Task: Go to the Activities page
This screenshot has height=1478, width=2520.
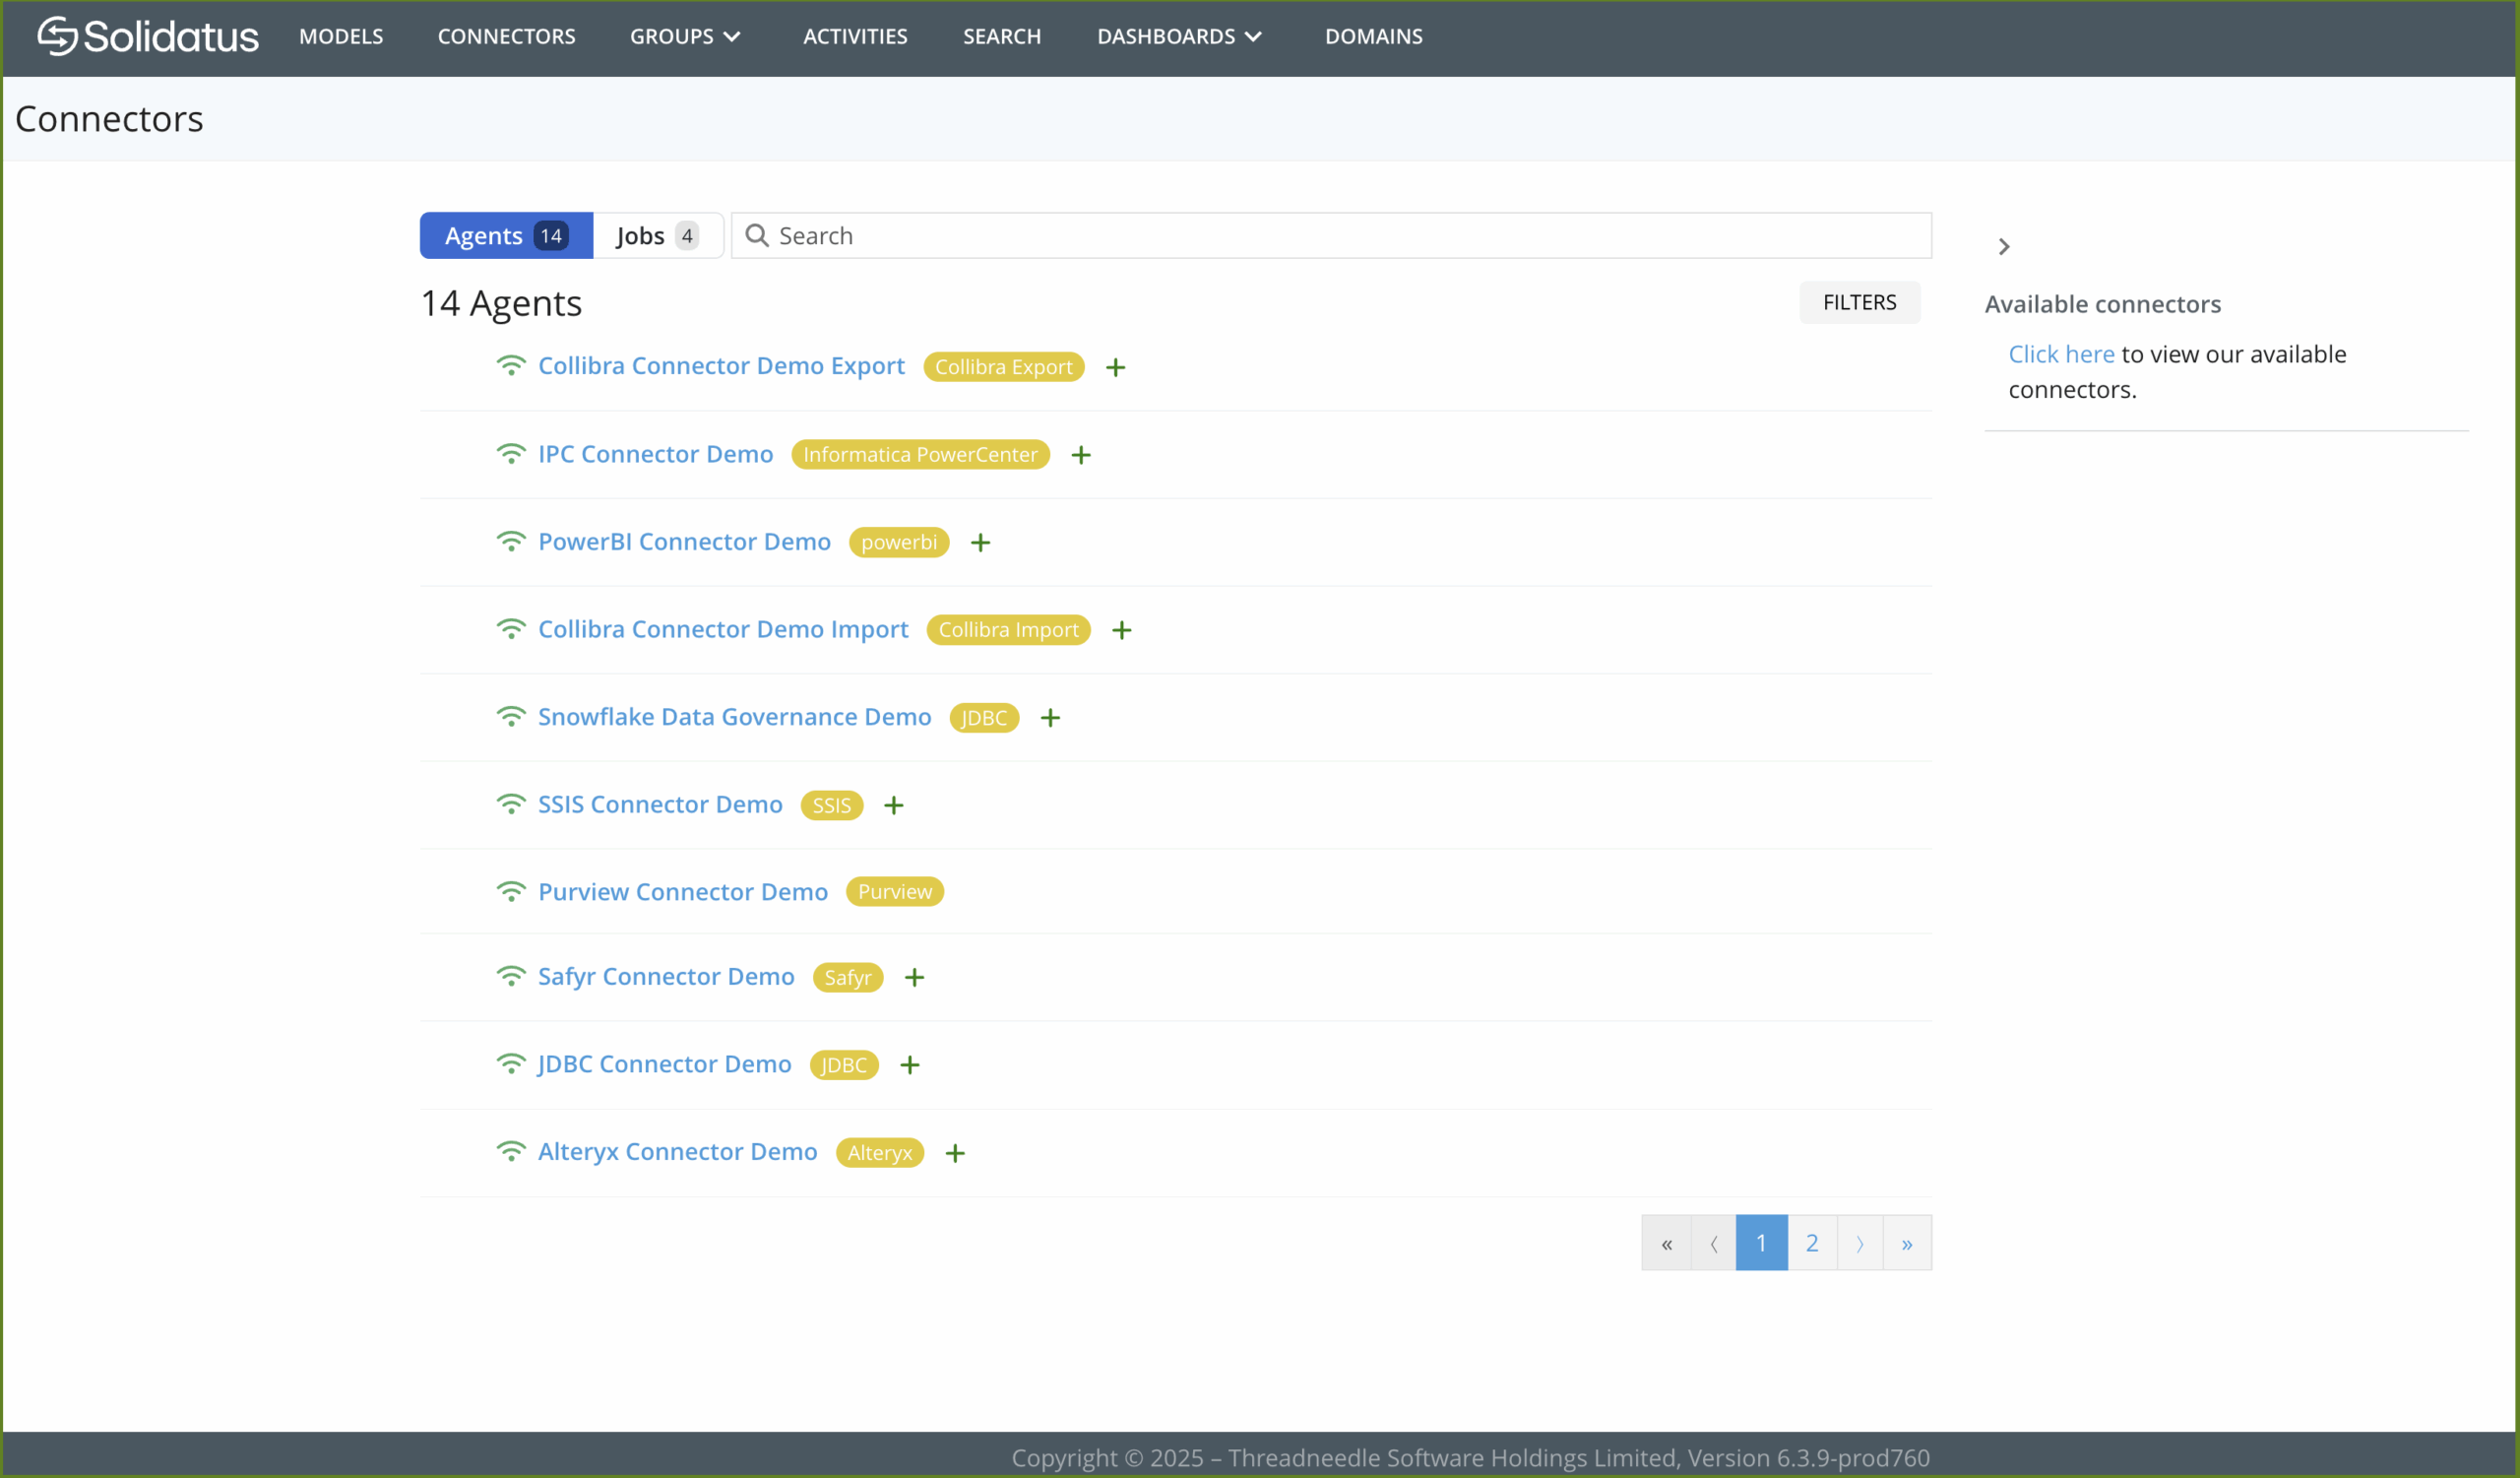Action: point(855,36)
